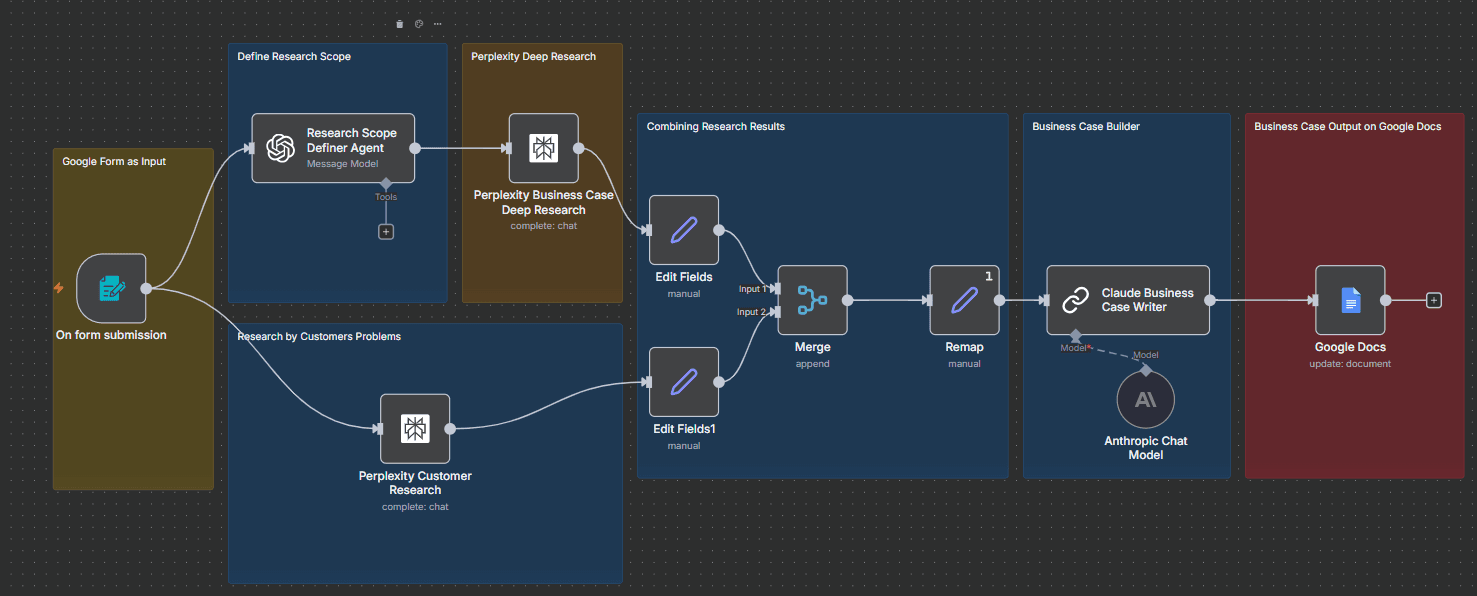Click the On form submission trigger icon
1477x596 pixels.
pos(110,288)
